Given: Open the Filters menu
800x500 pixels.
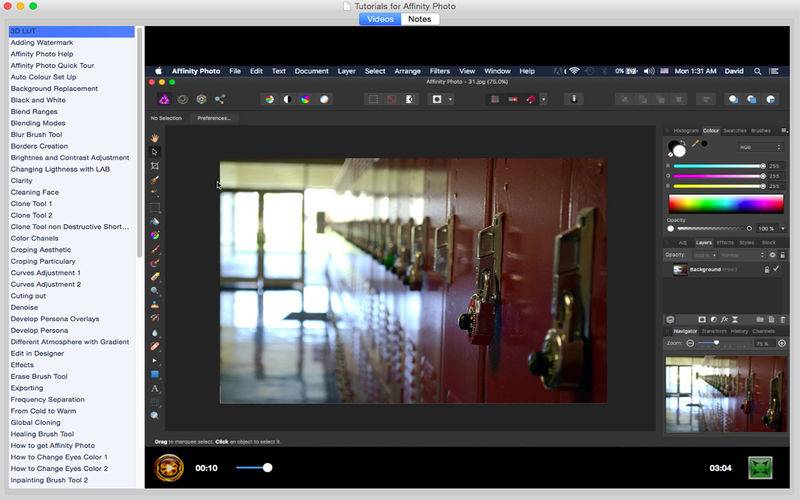Looking at the screenshot, I should [x=439, y=71].
